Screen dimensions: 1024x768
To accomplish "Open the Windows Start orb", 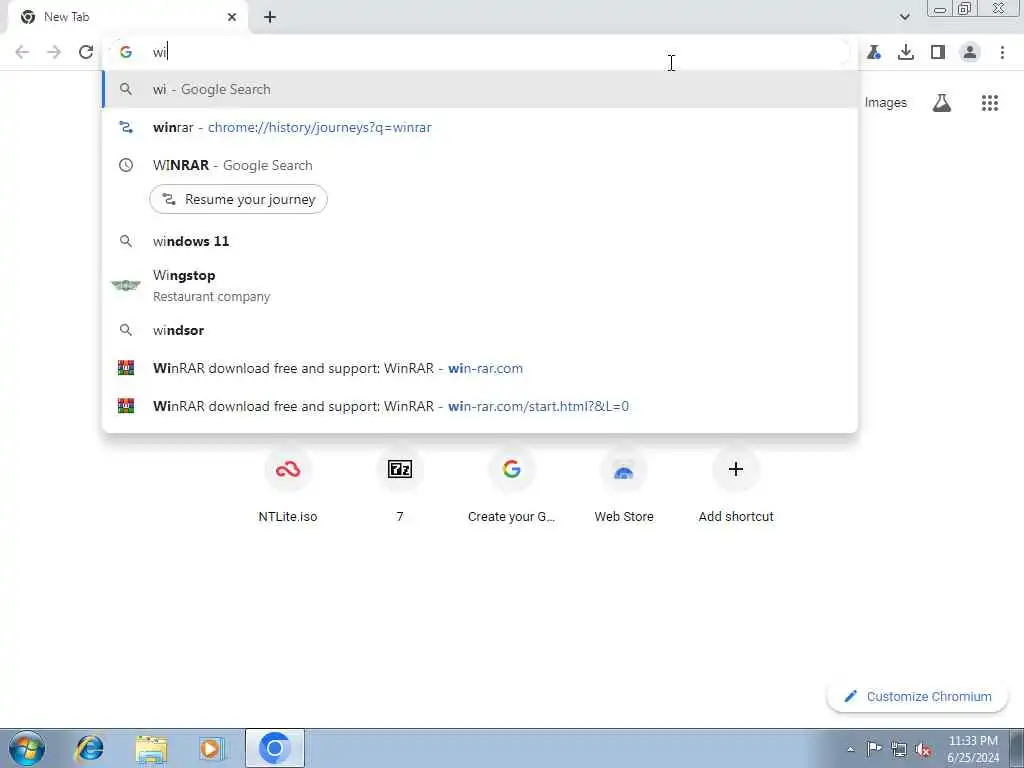I will tap(27, 748).
